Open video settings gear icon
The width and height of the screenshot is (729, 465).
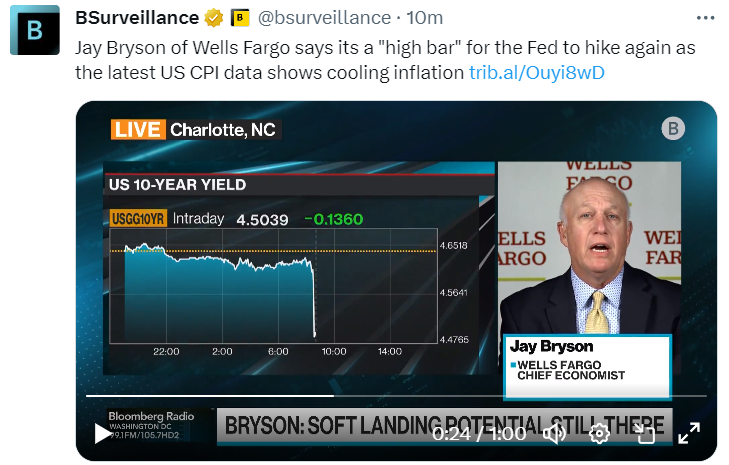pos(599,433)
